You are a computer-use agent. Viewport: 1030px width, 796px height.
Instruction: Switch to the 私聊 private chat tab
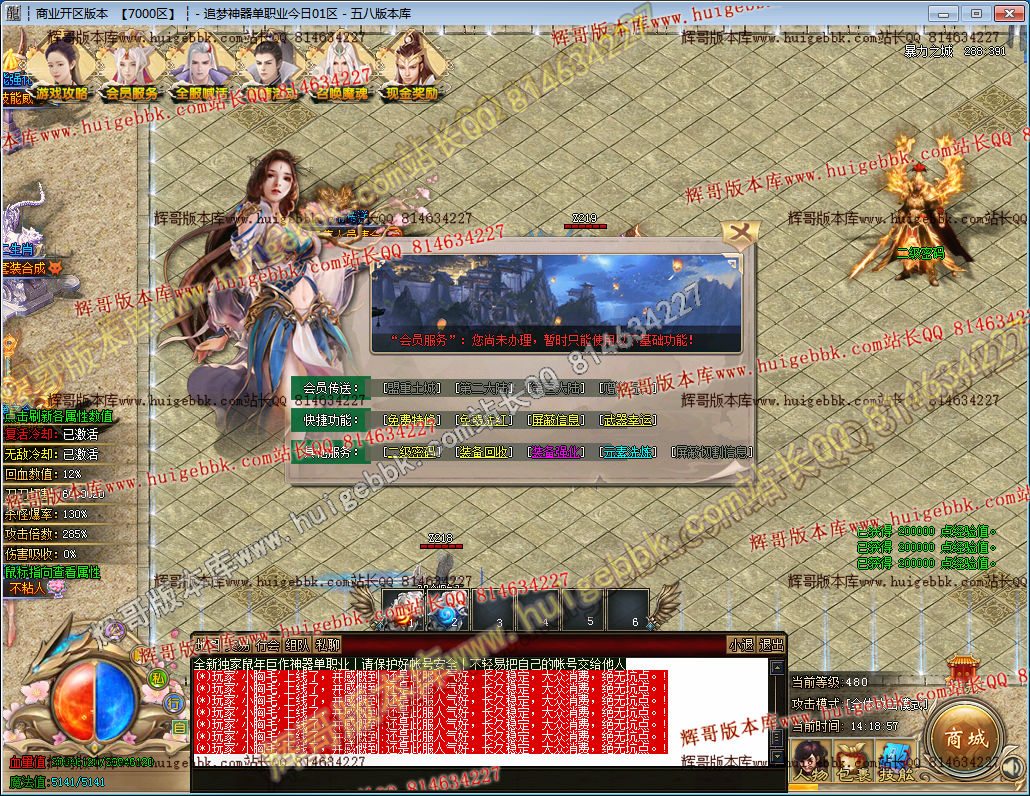click(x=327, y=645)
